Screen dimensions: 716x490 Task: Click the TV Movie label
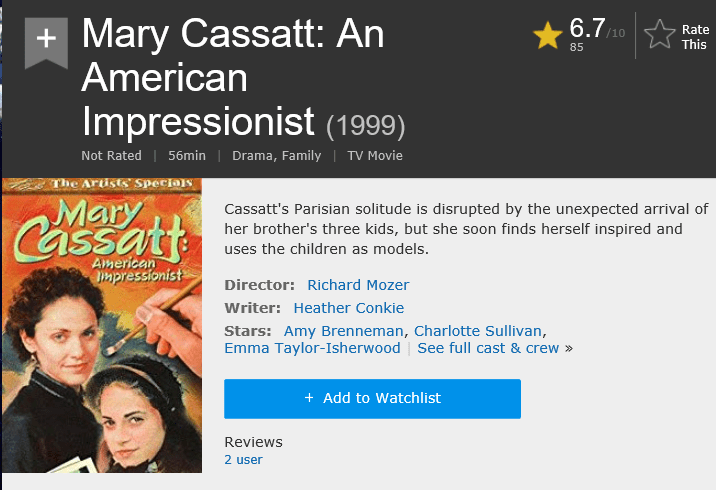tap(375, 155)
